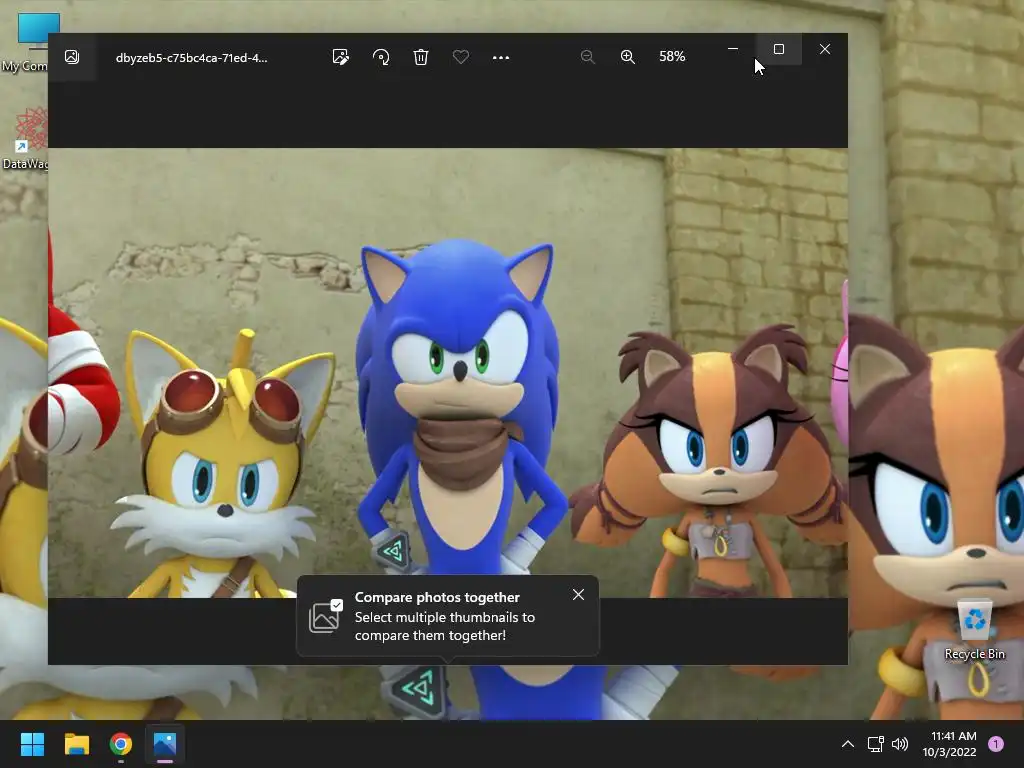Dismiss the Compare photos together tip
The height and width of the screenshot is (768, 1024).
click(x=578, y=594)
